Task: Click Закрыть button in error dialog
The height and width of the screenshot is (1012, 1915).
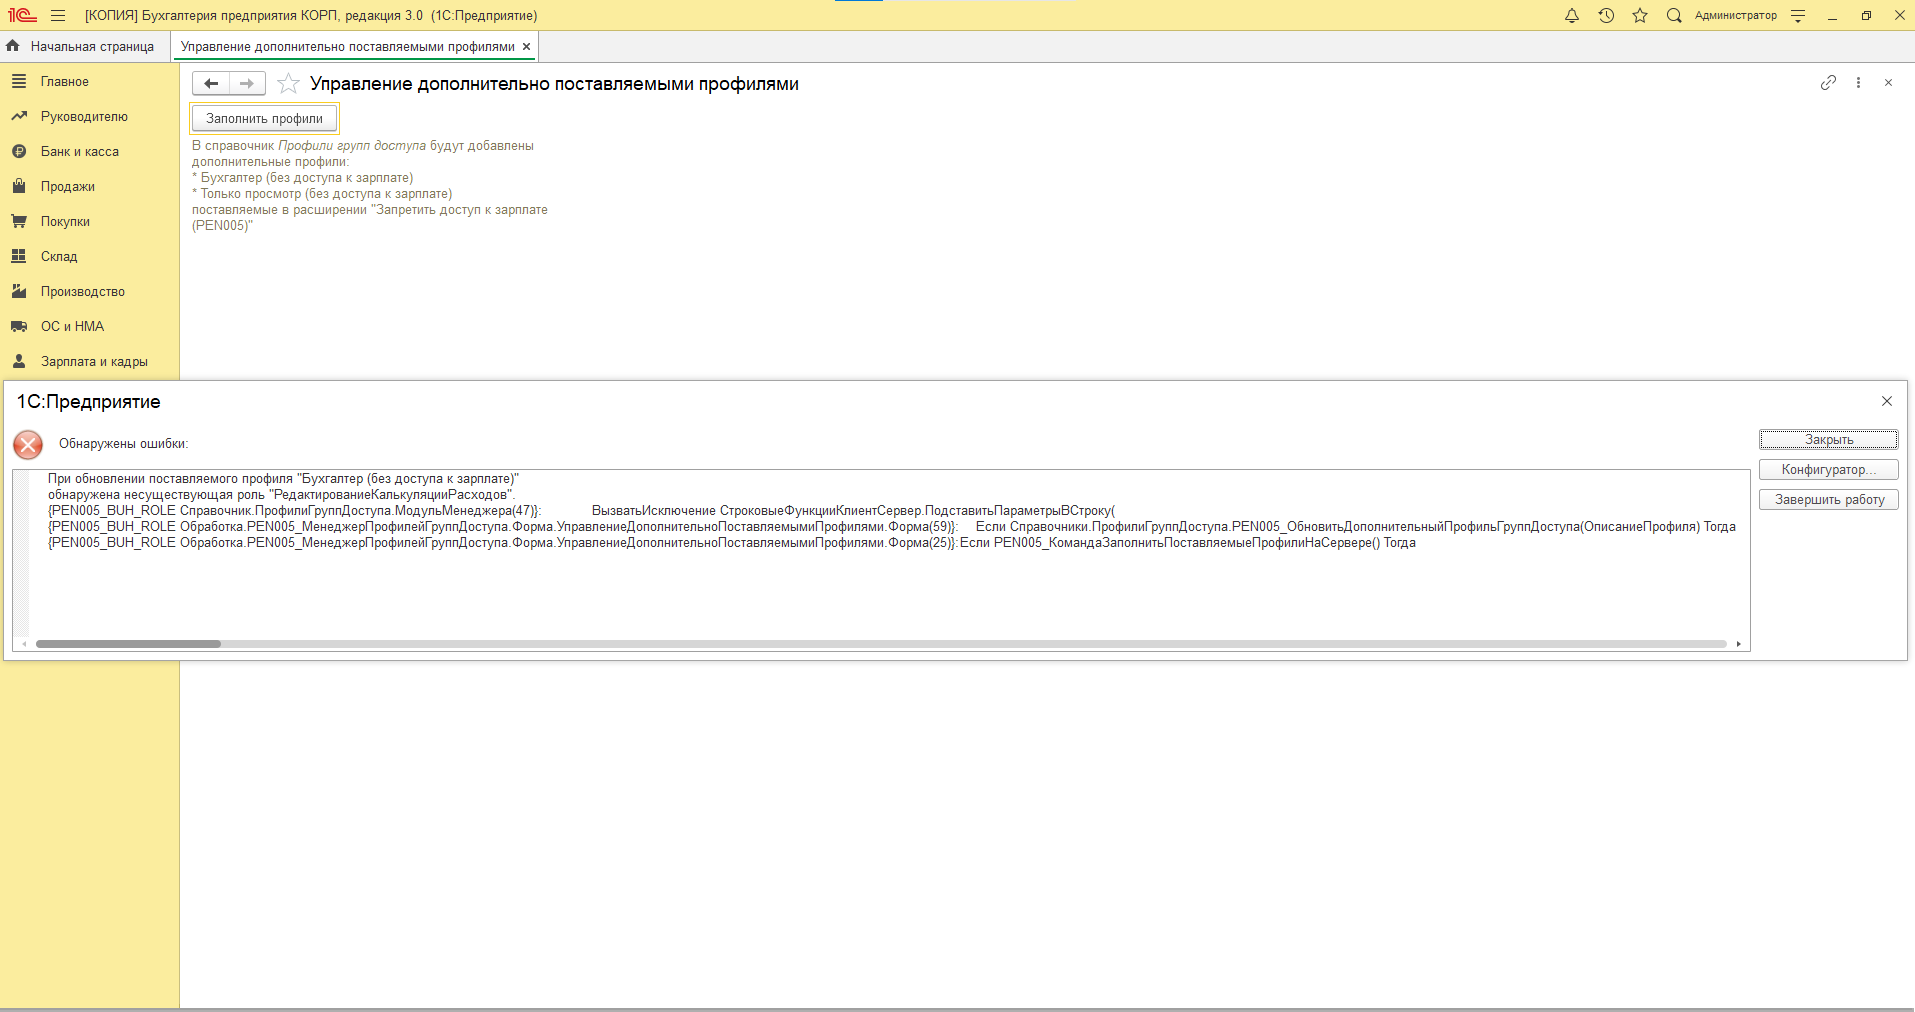Action: click(1829, 439)
